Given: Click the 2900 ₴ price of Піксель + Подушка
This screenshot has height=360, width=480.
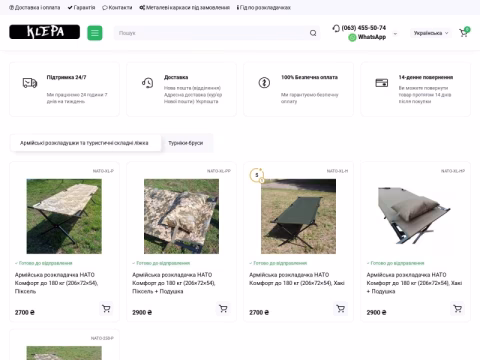Looking at the screenshot, I should click(142, 313).
